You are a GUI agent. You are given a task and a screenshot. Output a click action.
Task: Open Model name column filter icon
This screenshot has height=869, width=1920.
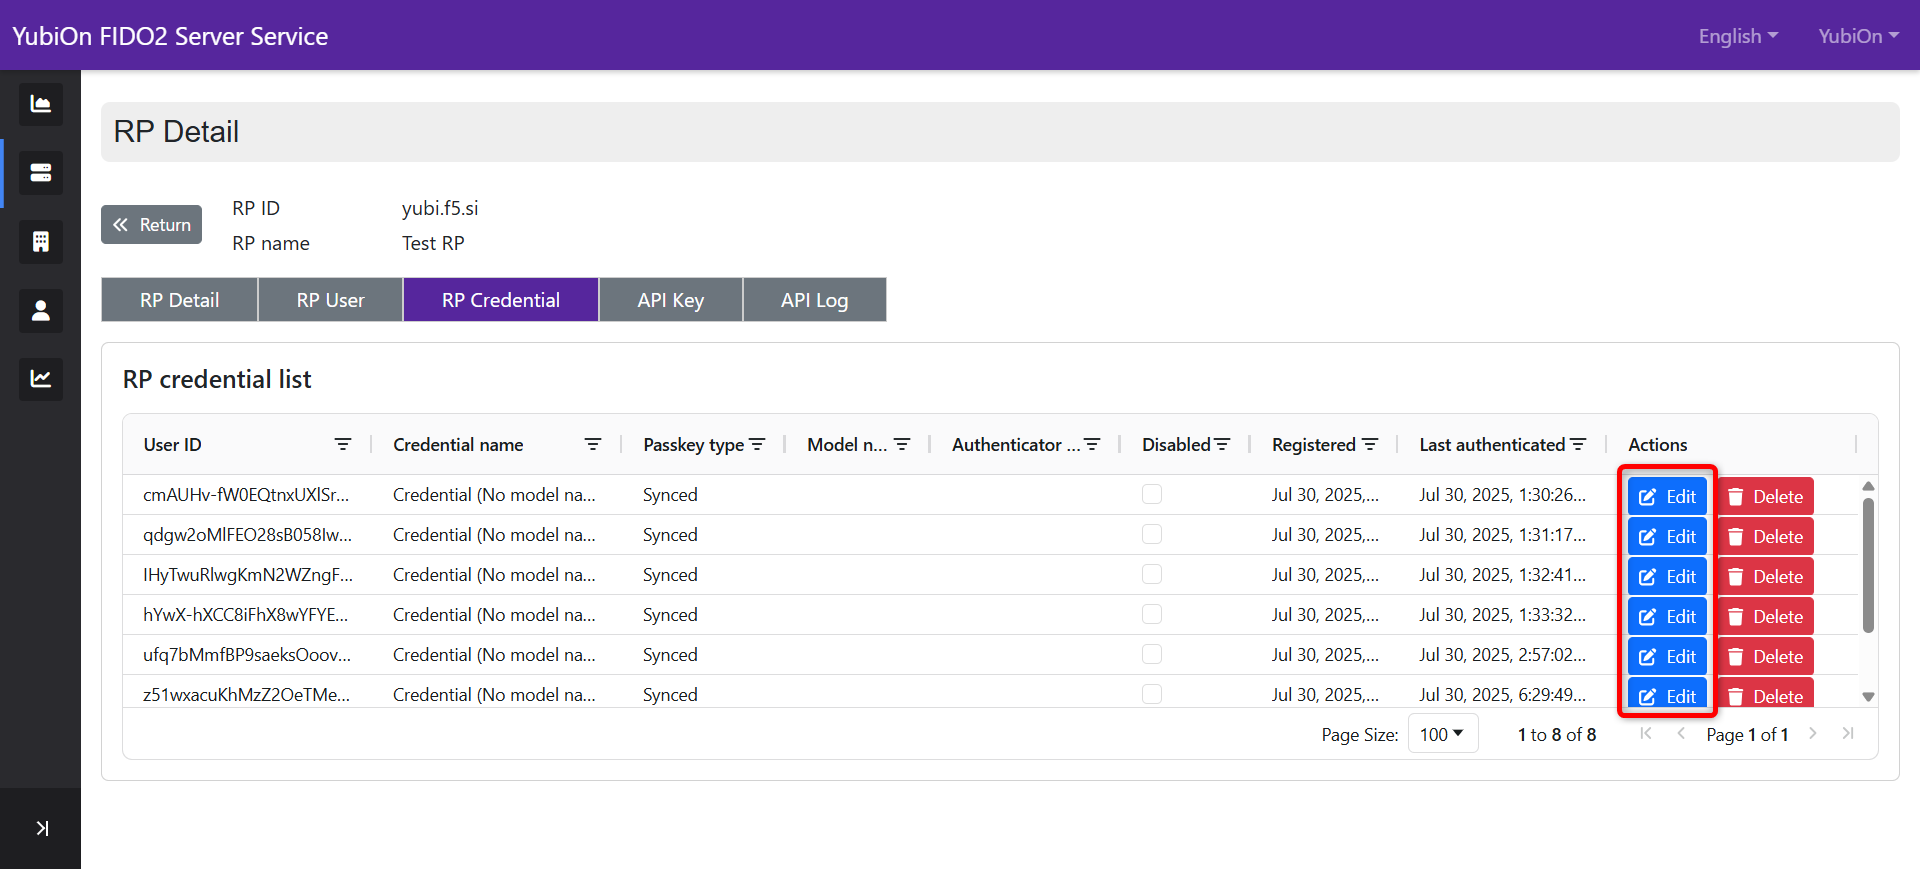902,444
